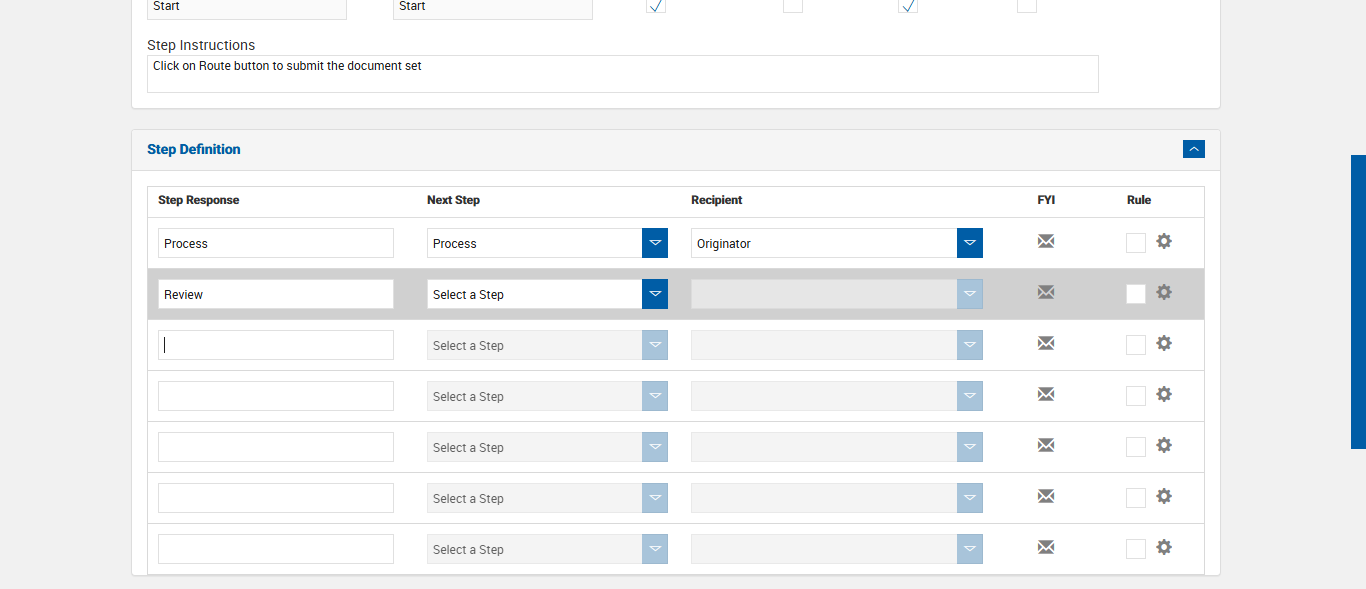Tick Rule checkbox in fourth row
The height and width of the screenshot is (589, 1366).
click(x=1136, y=396)
